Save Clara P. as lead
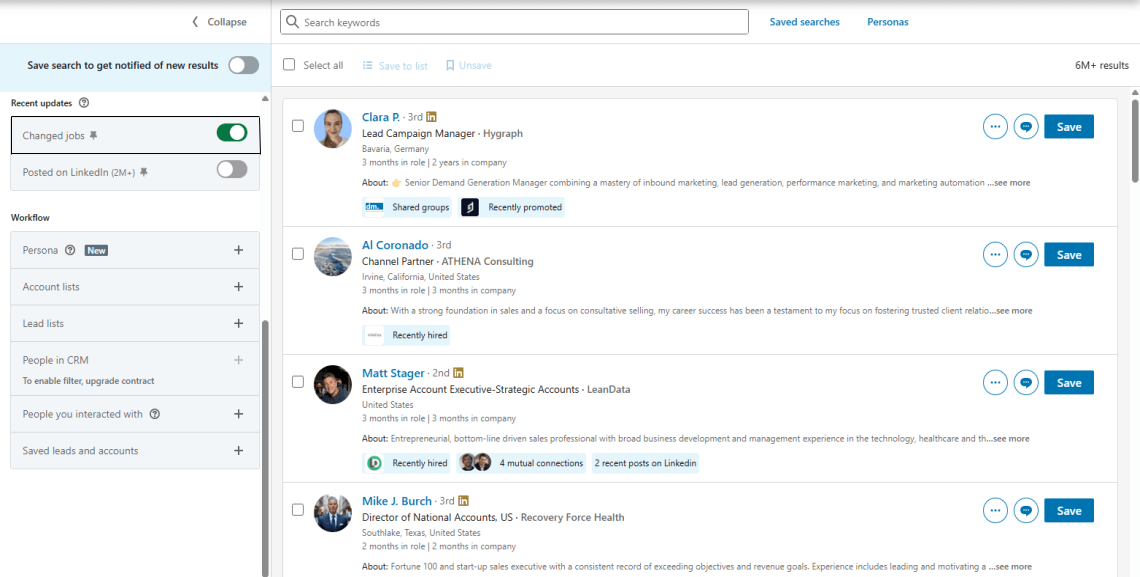 (1069, 126)
